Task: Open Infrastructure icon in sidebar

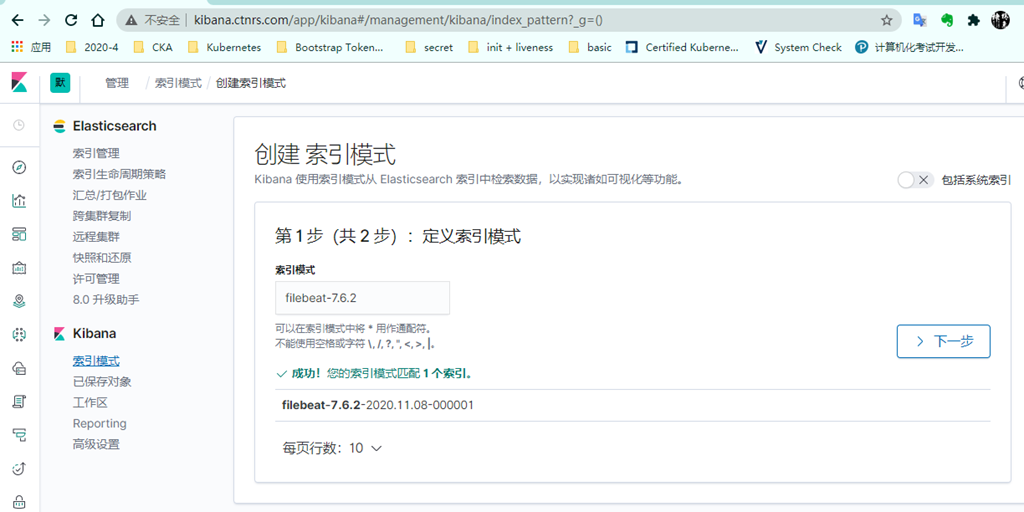Action: 20,368
